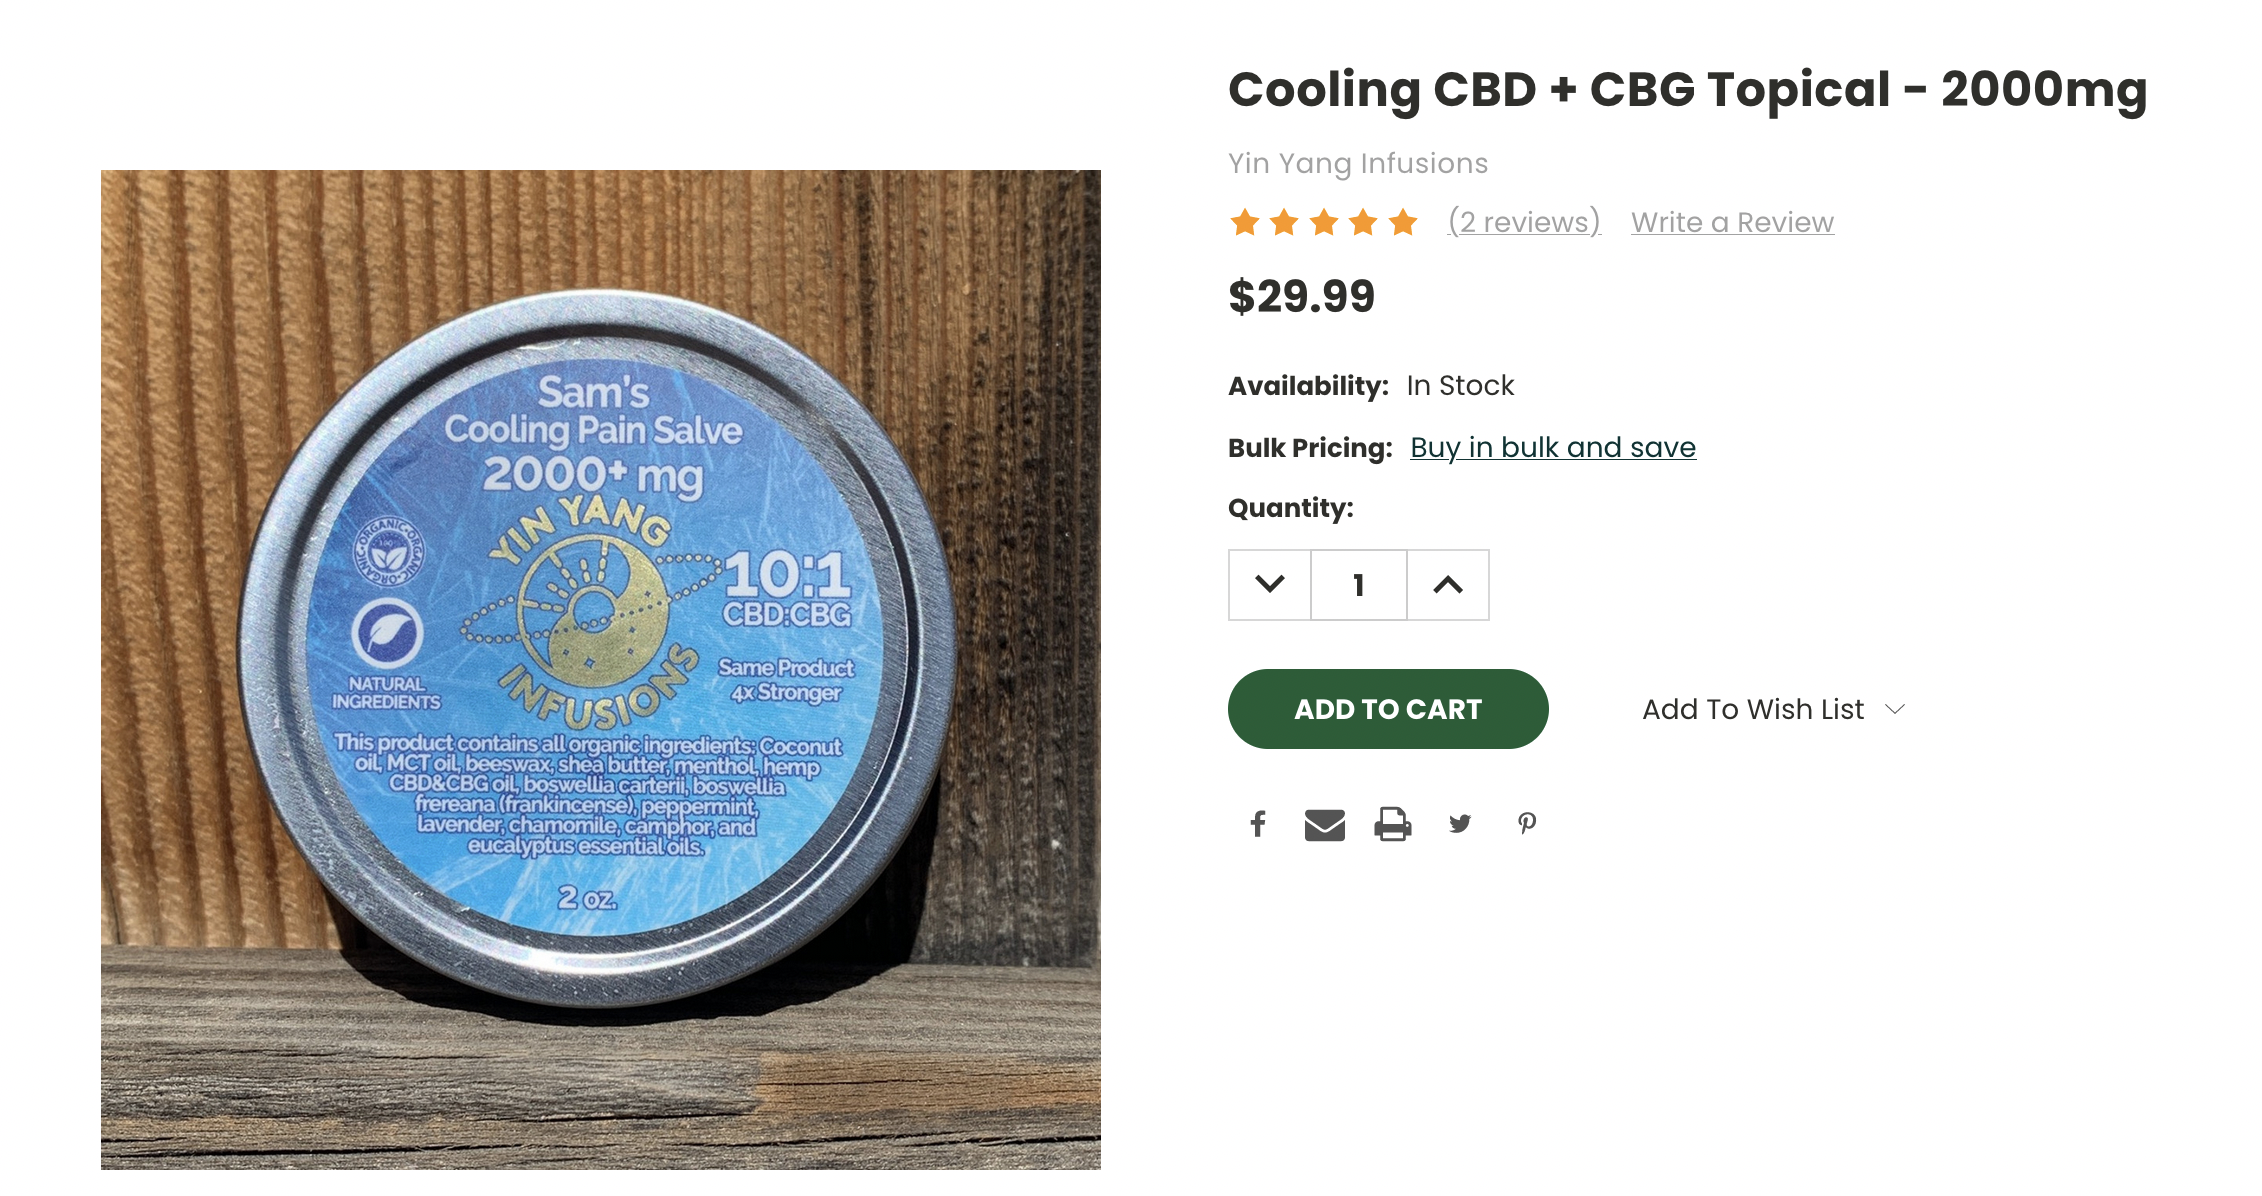Share product via email envelope icon
The image size is (2262, 1196).
(1324, 825)
